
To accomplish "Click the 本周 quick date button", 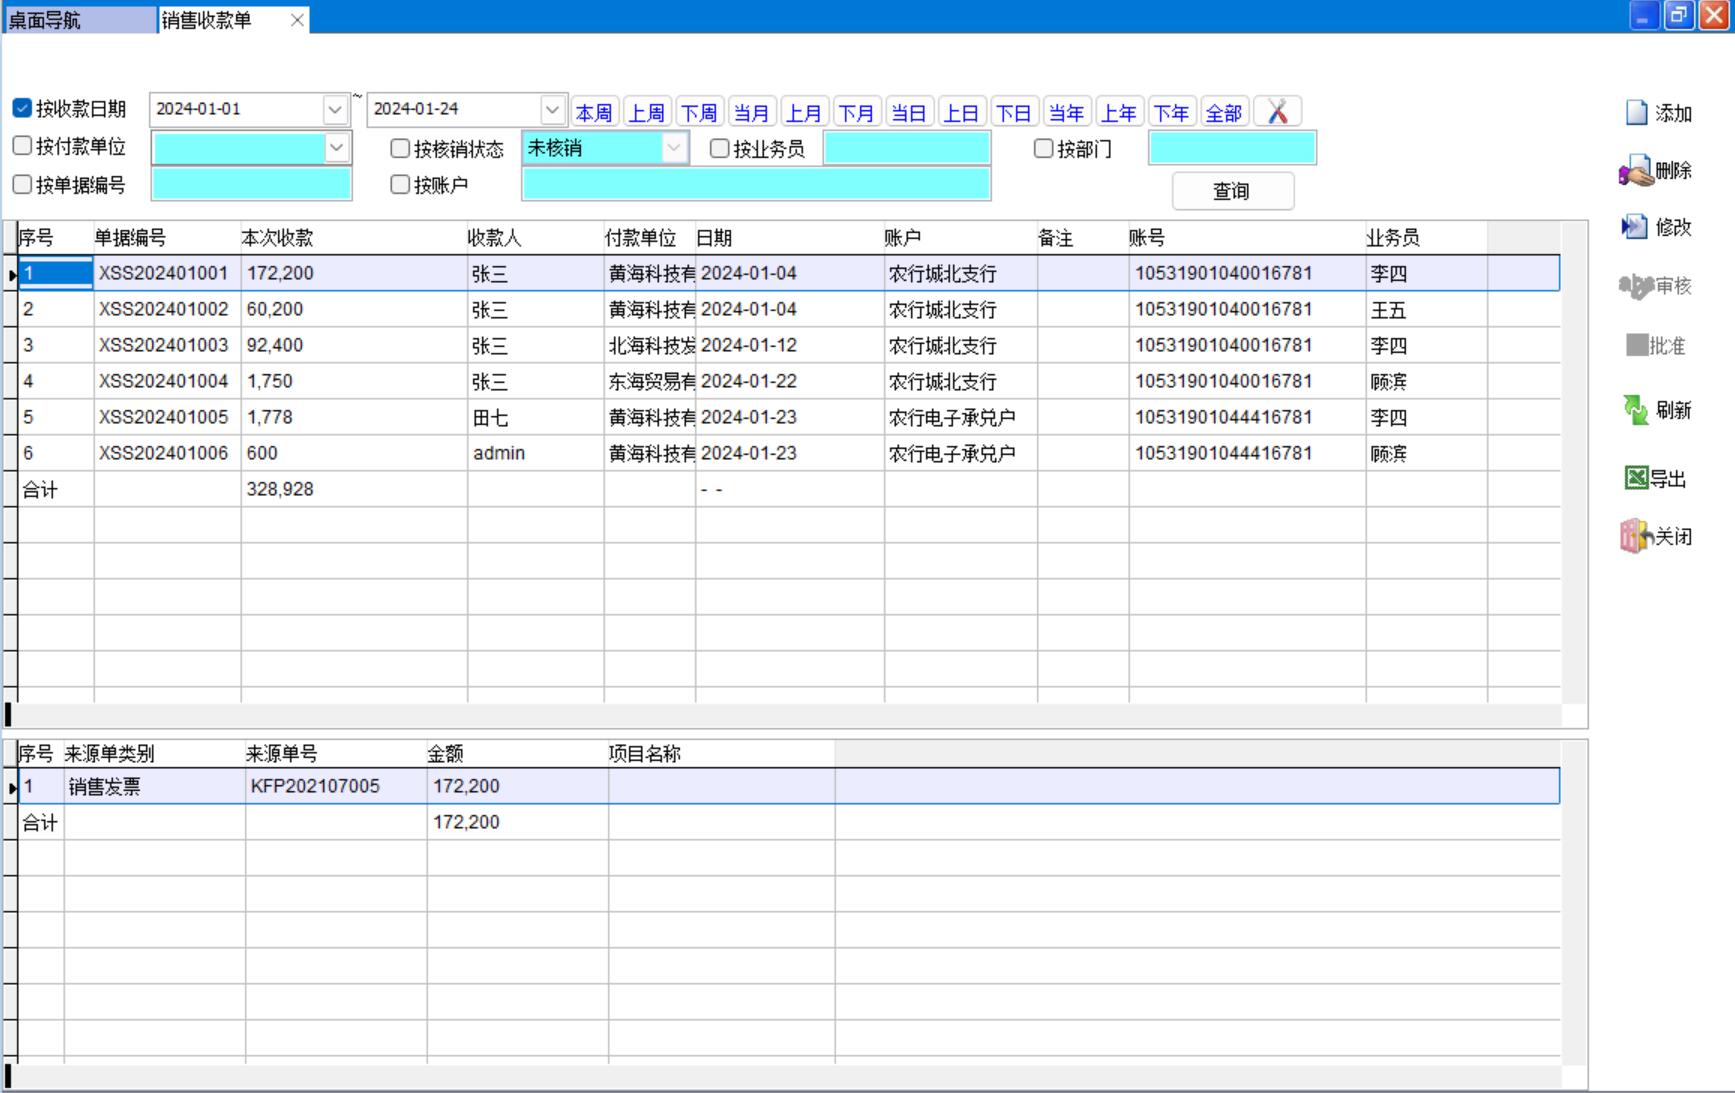I will point(594,113).
